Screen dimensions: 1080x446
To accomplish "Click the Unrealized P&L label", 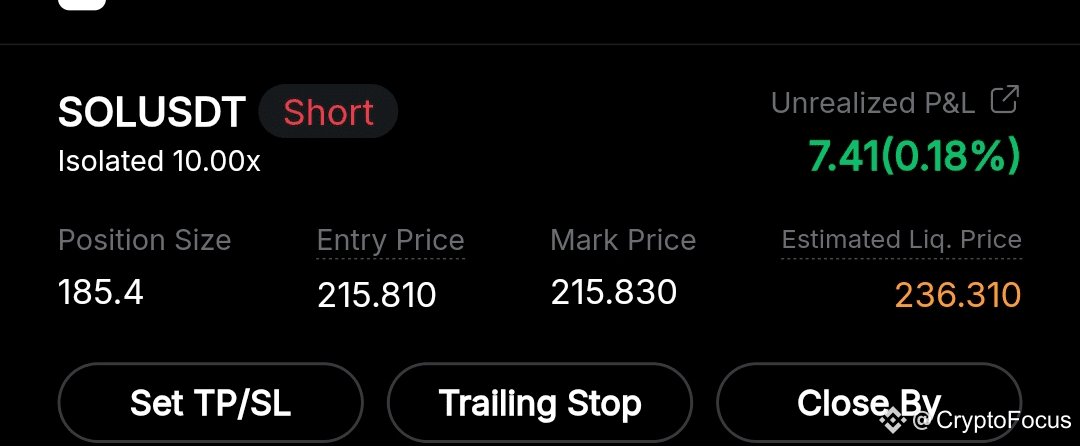I will tap(873, 103).
